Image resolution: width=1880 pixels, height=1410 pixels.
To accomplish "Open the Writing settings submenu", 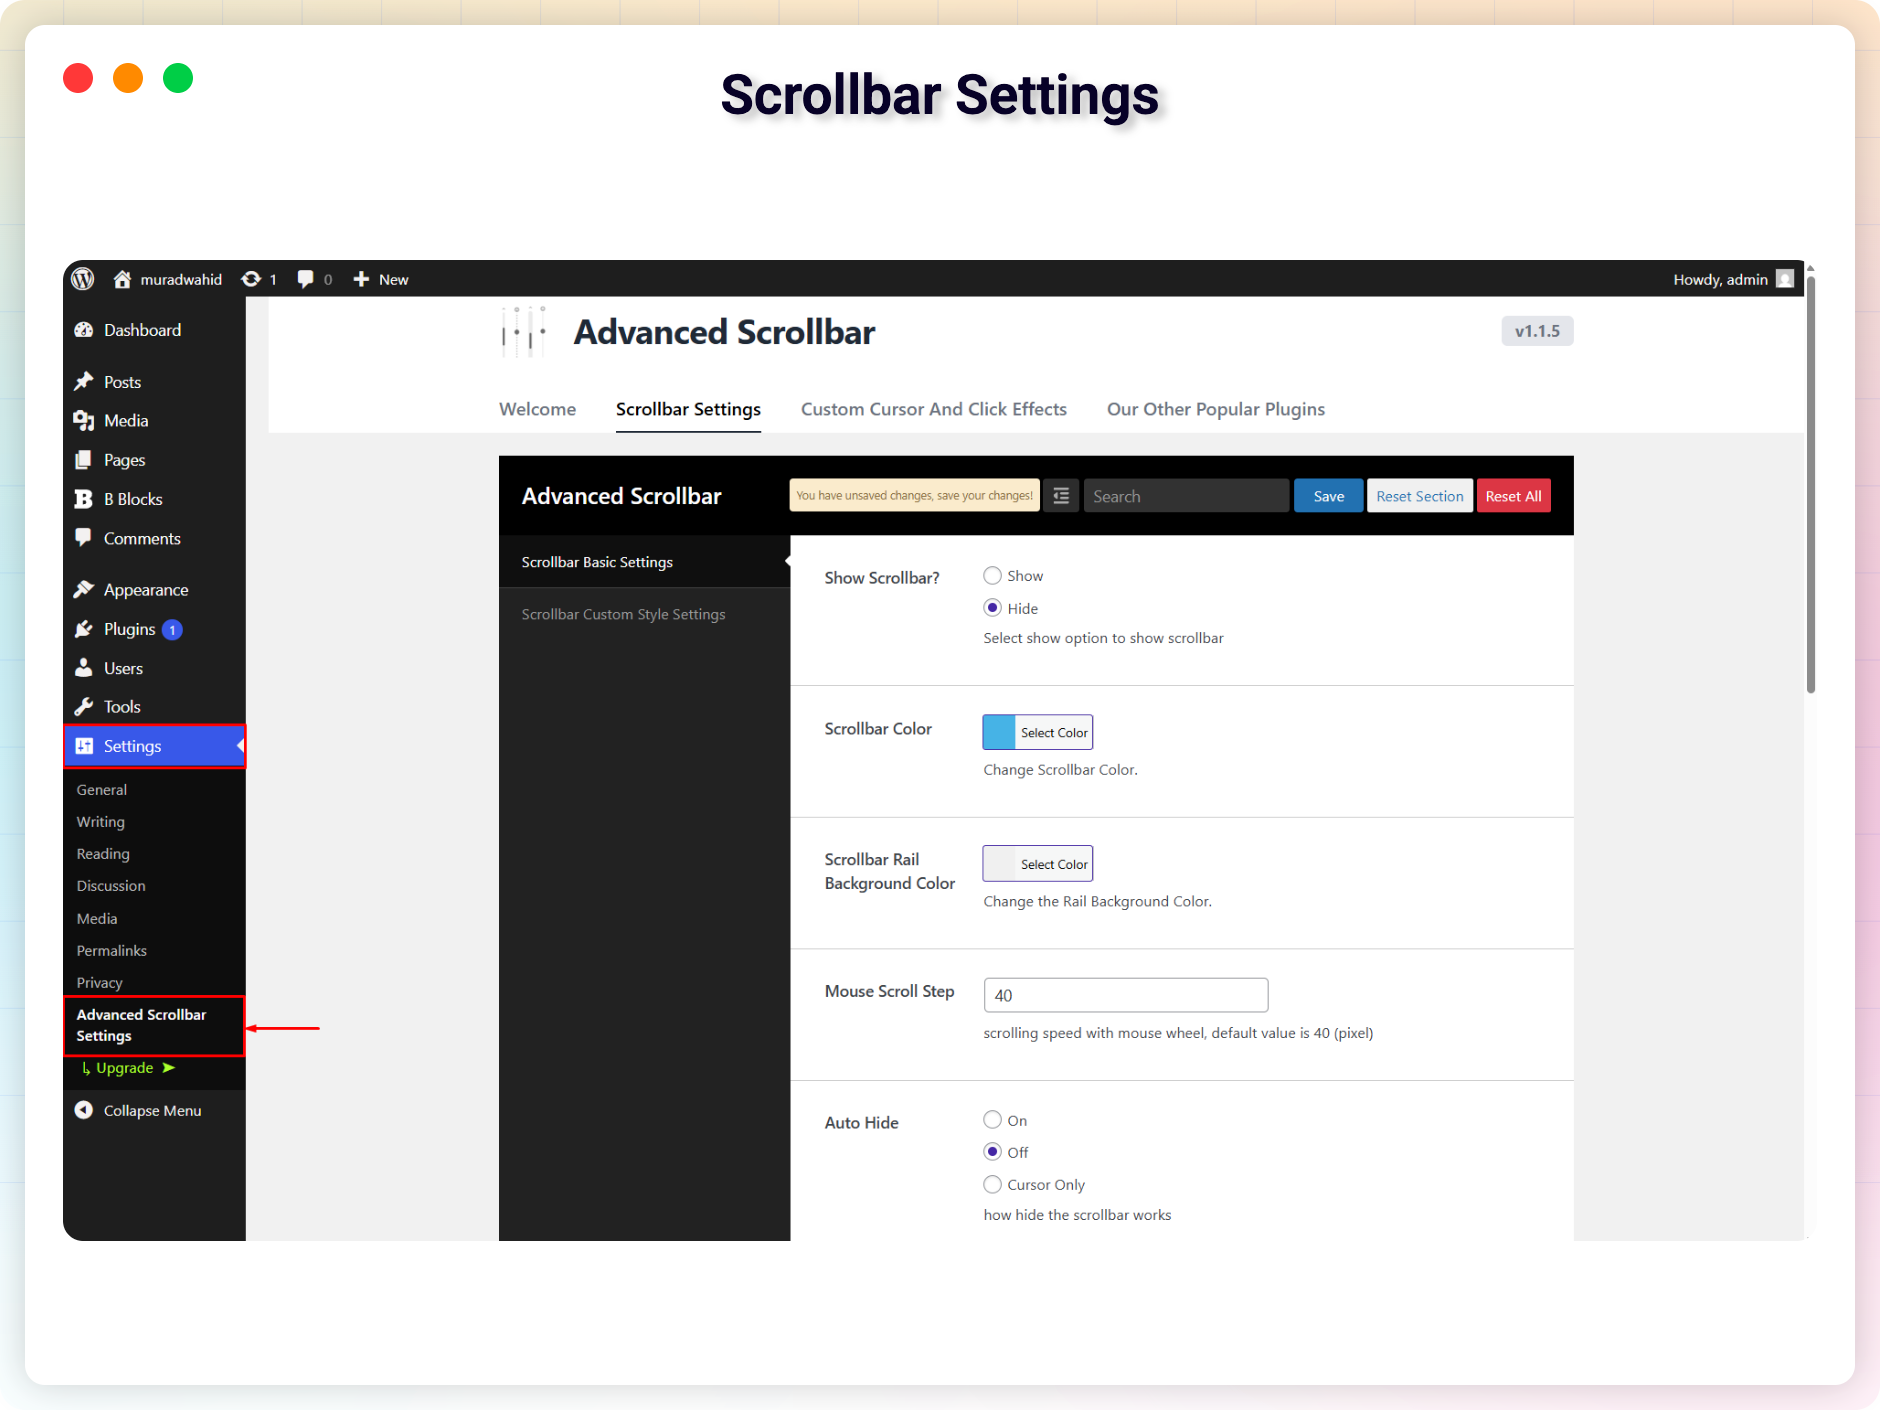I will (x=101, y=821).
